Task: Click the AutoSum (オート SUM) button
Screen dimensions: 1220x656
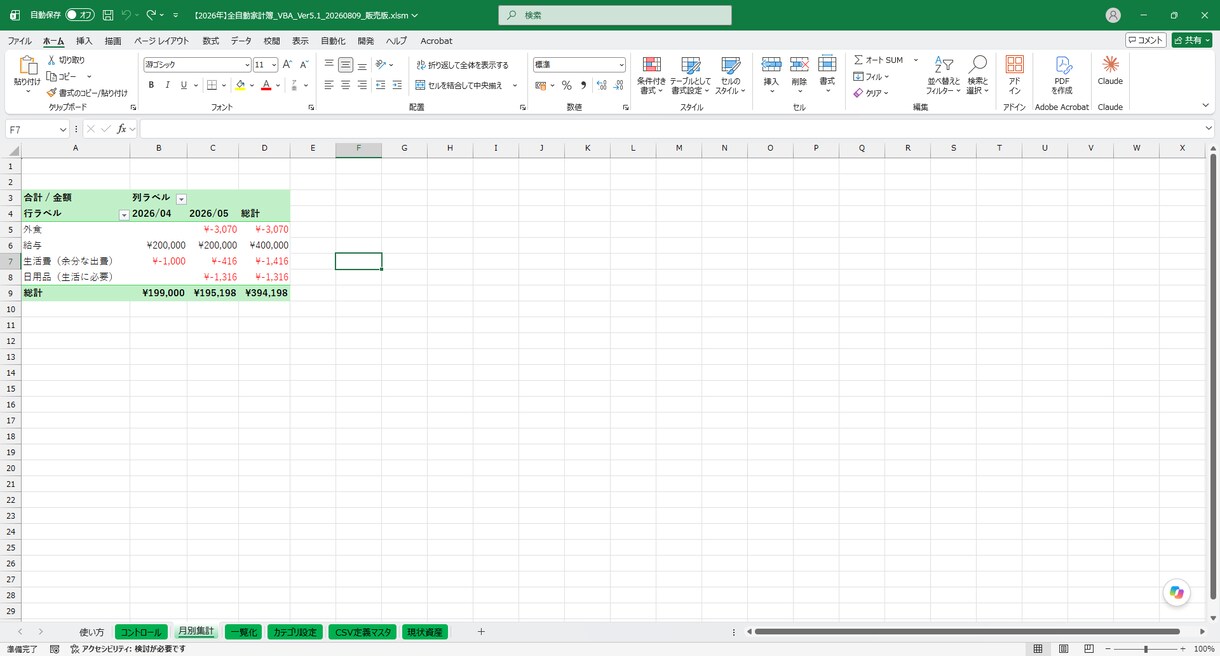Action: tap(878, 60)
